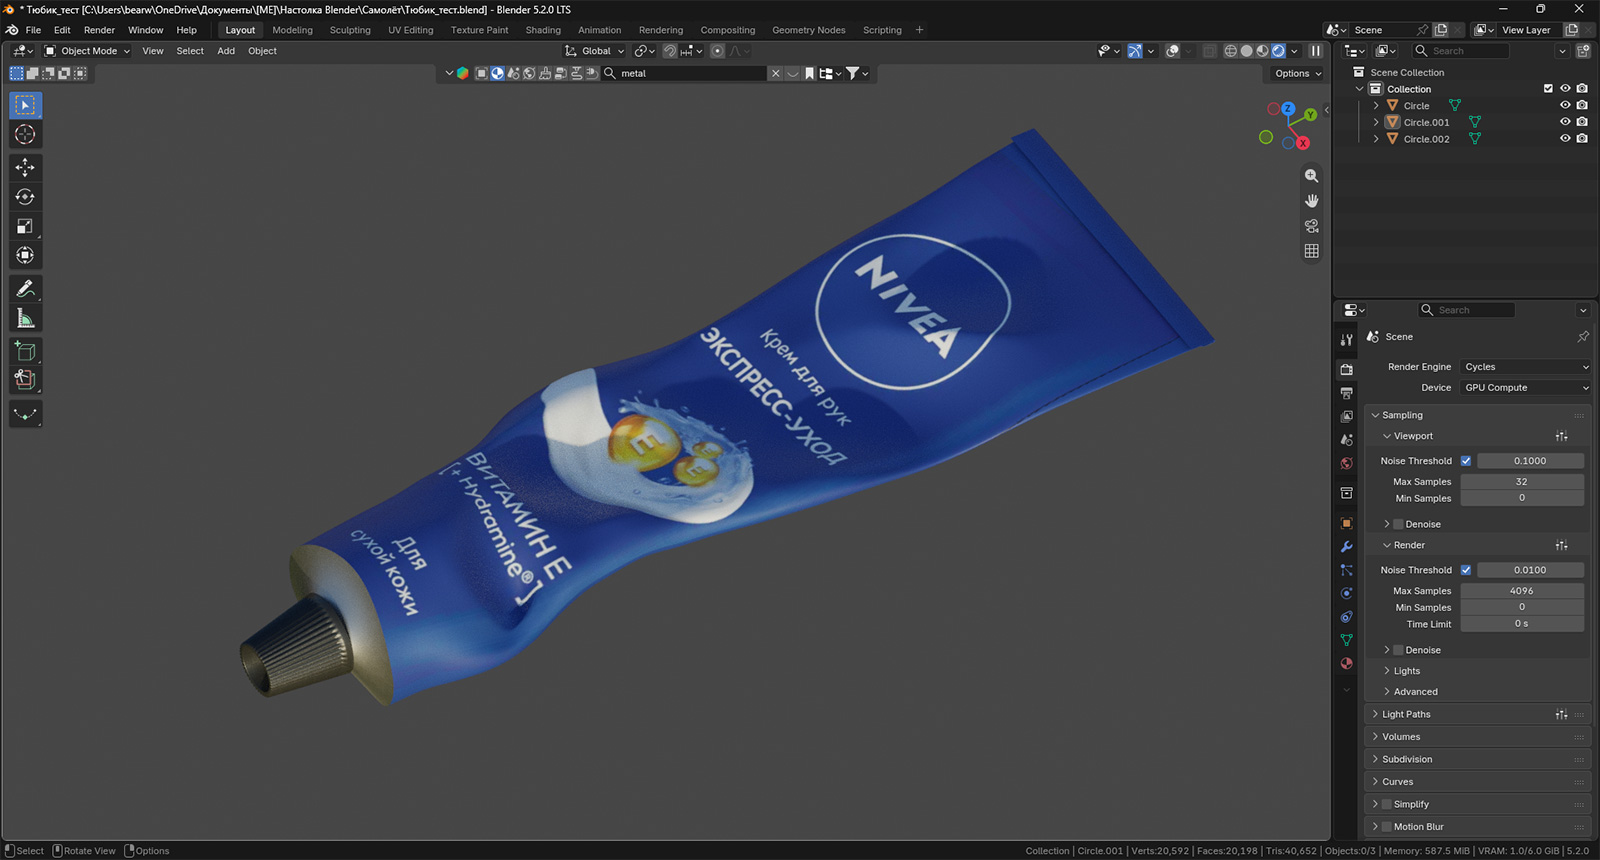Disable Circle.001 in renders

(1582, 122)
